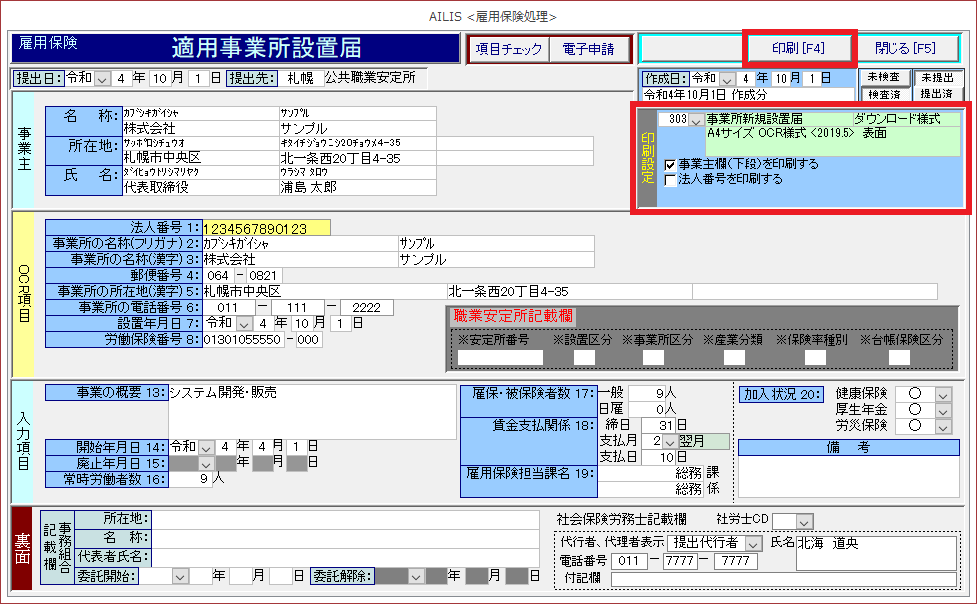Open 電子申請 electronic filing
The height and width of the screenshot is (604, 977).
coord(590,49)
